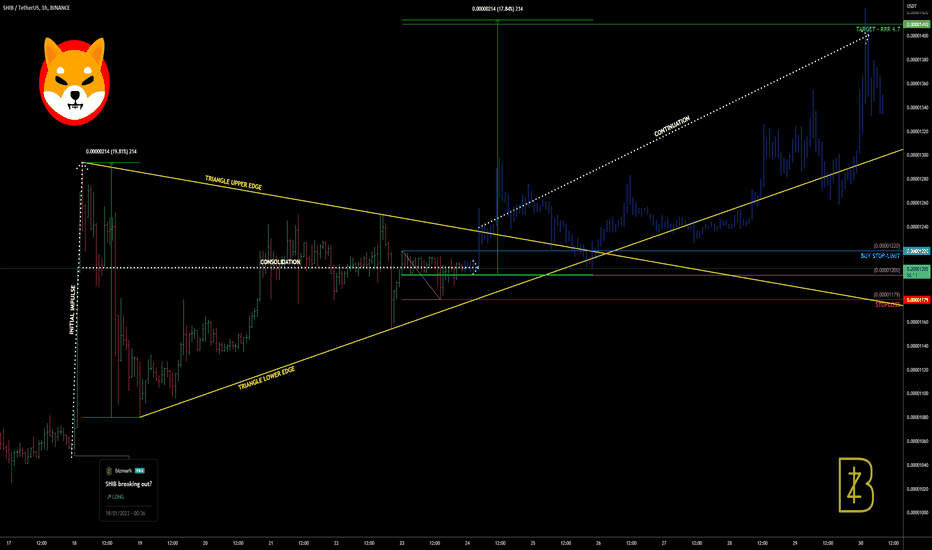Viewport: 932px width, 550px height.
Task: Click the green current price tag
Action: [x=917, y=272]
